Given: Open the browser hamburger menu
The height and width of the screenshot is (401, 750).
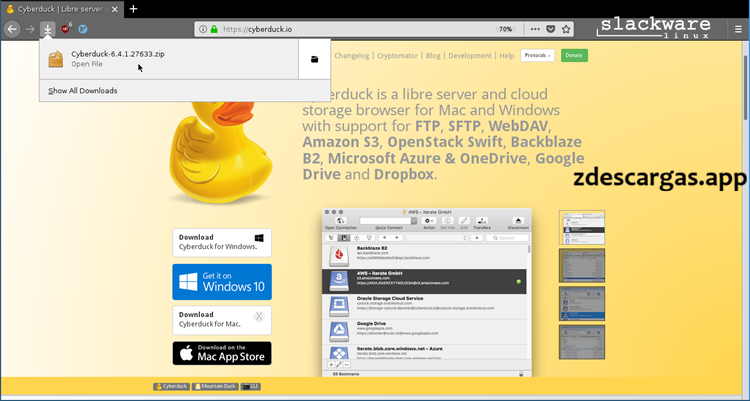Looking at the screenshot, I should (x=738, y=29).
